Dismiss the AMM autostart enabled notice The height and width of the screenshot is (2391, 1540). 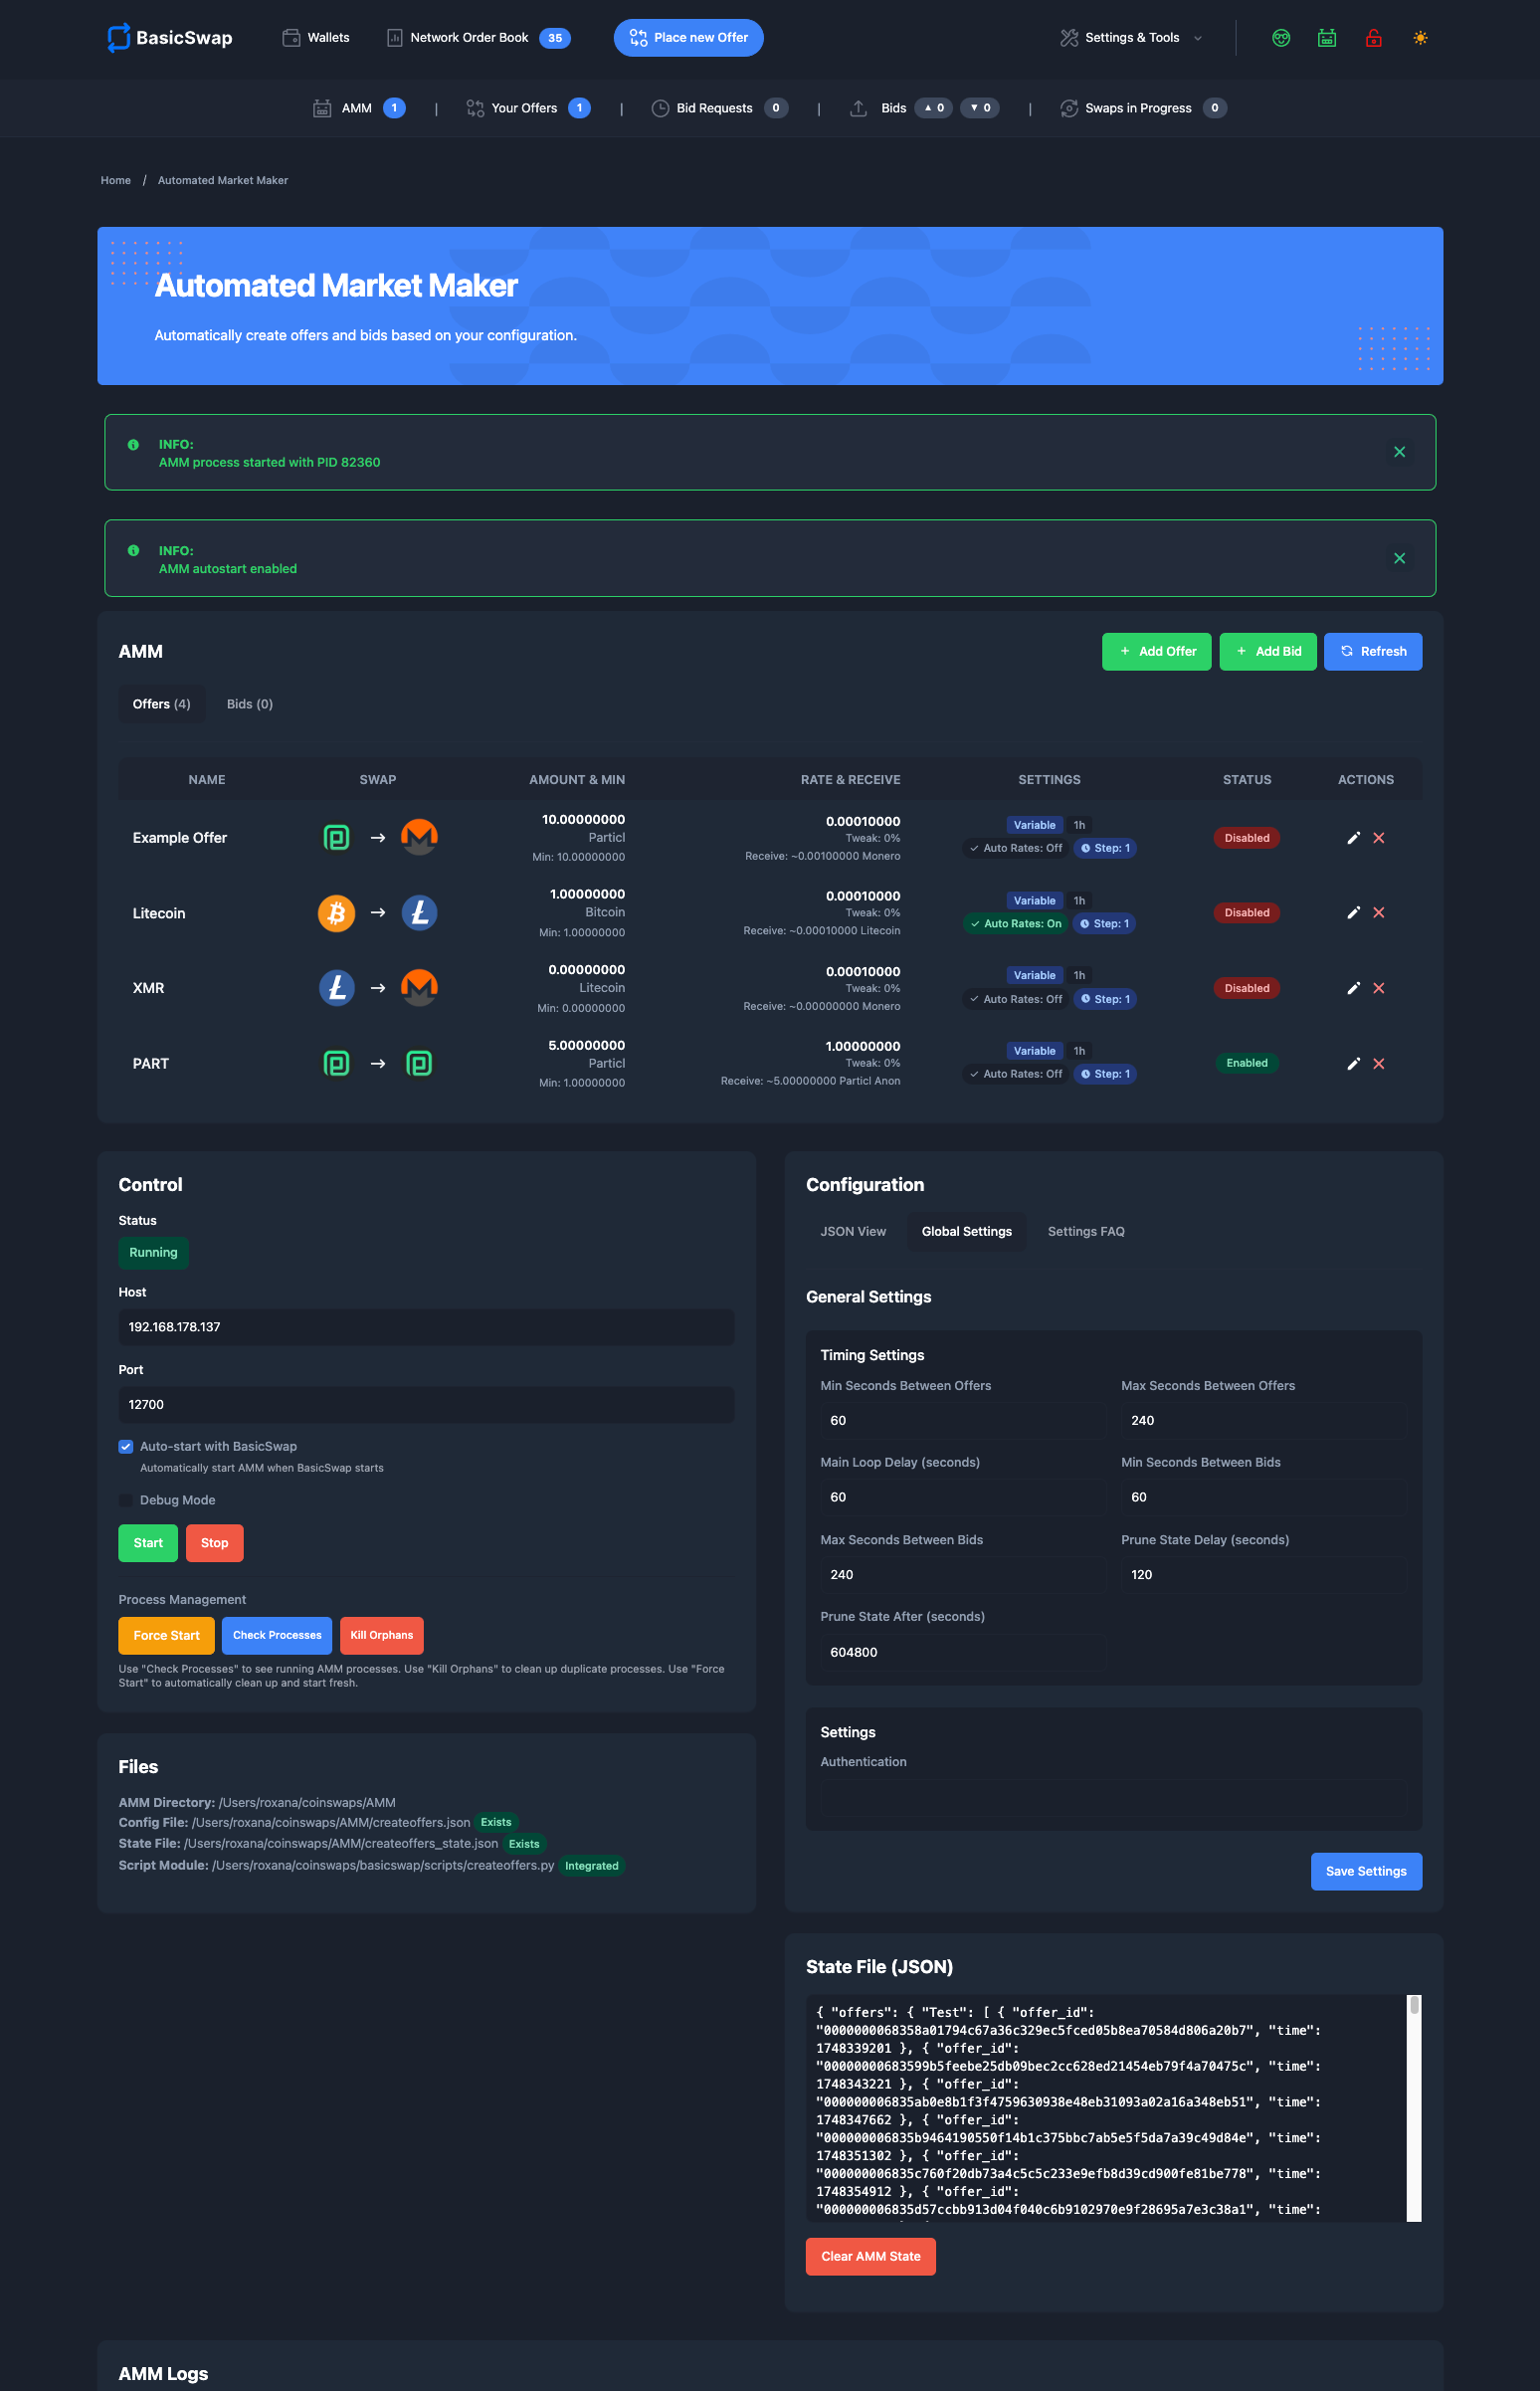[1399, 558]
